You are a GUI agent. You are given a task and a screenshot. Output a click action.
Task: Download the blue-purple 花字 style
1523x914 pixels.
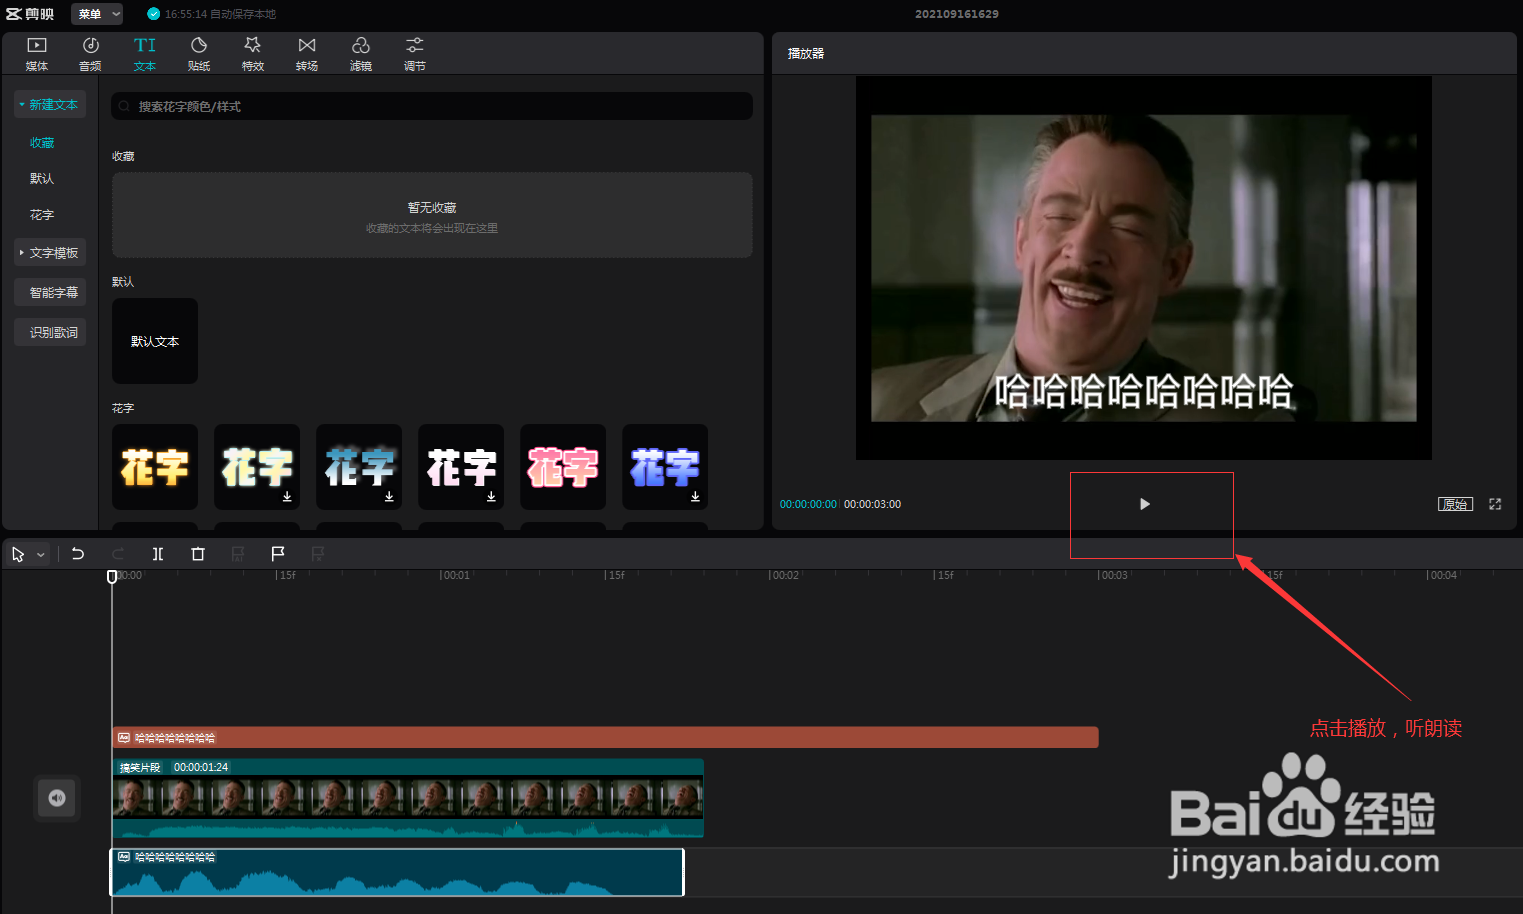(x=695, y=496)
